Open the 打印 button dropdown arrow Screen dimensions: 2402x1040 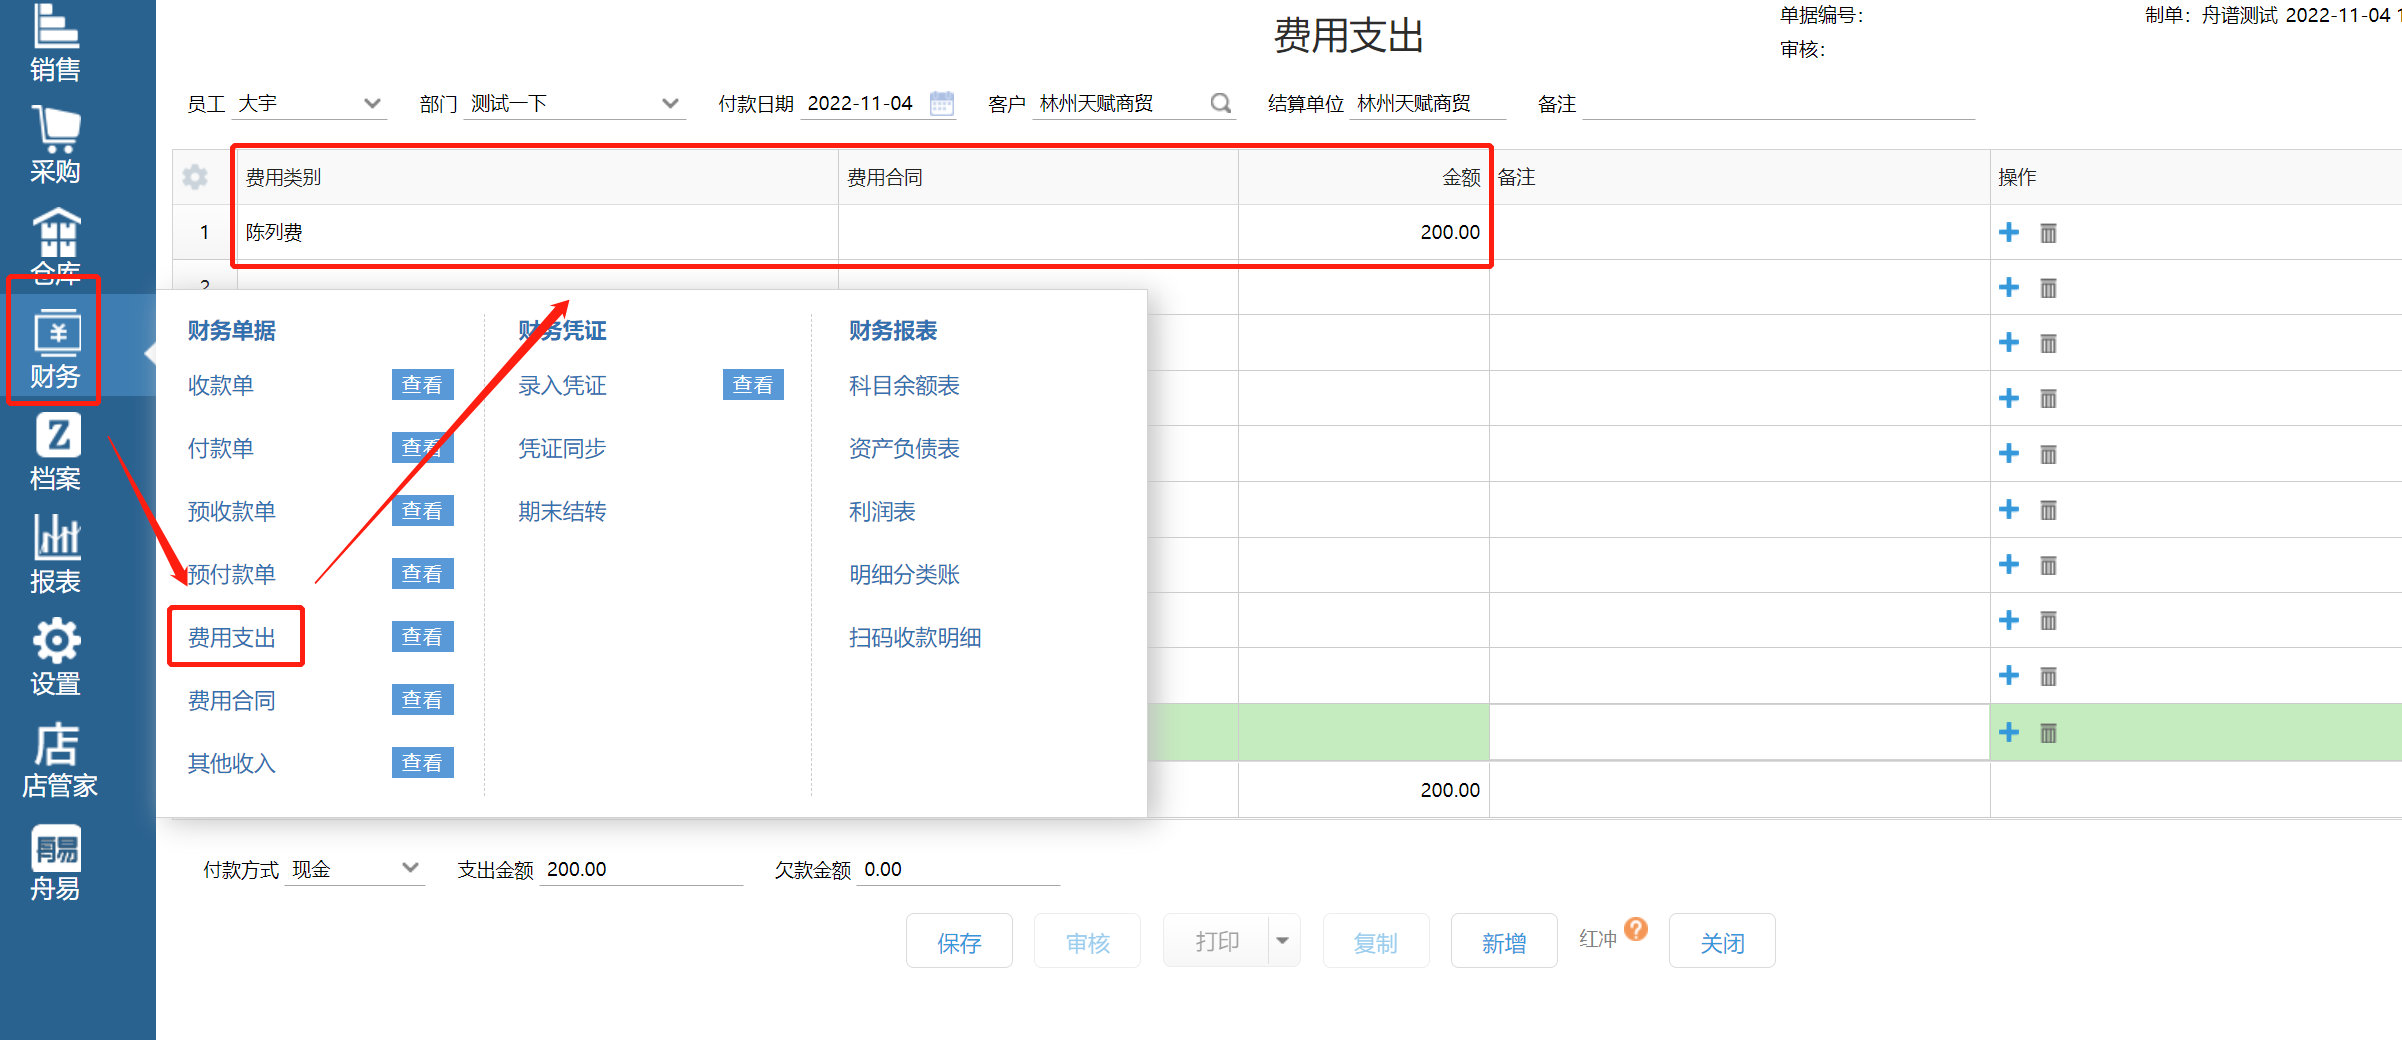(1283, 941)
